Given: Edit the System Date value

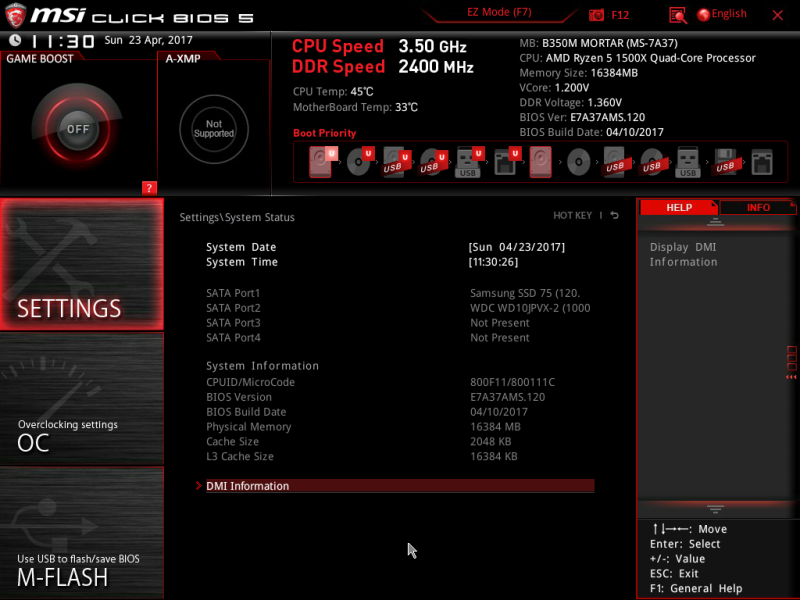Looking at the screenshot, I should click(516, 247).
